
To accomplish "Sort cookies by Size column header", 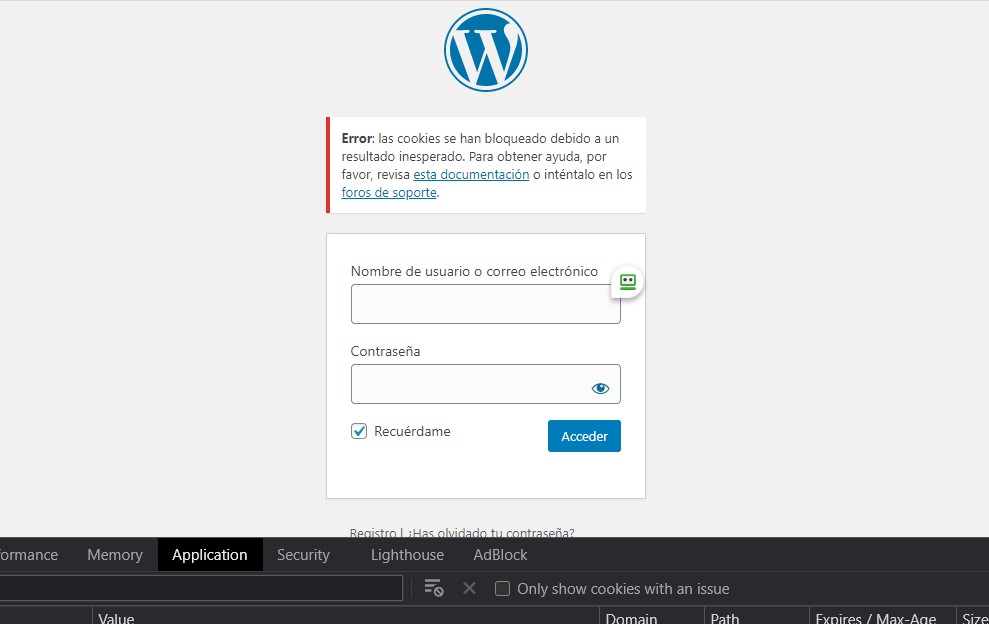I will [973, 616].
